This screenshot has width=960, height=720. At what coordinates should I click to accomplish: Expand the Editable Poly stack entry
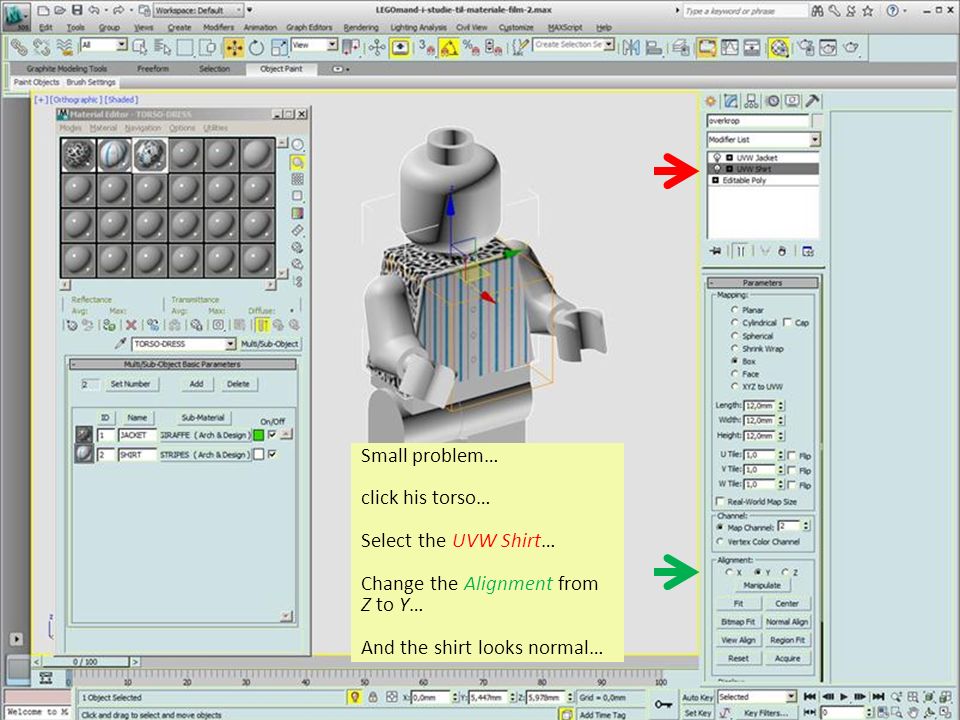[x=715, y=181]
